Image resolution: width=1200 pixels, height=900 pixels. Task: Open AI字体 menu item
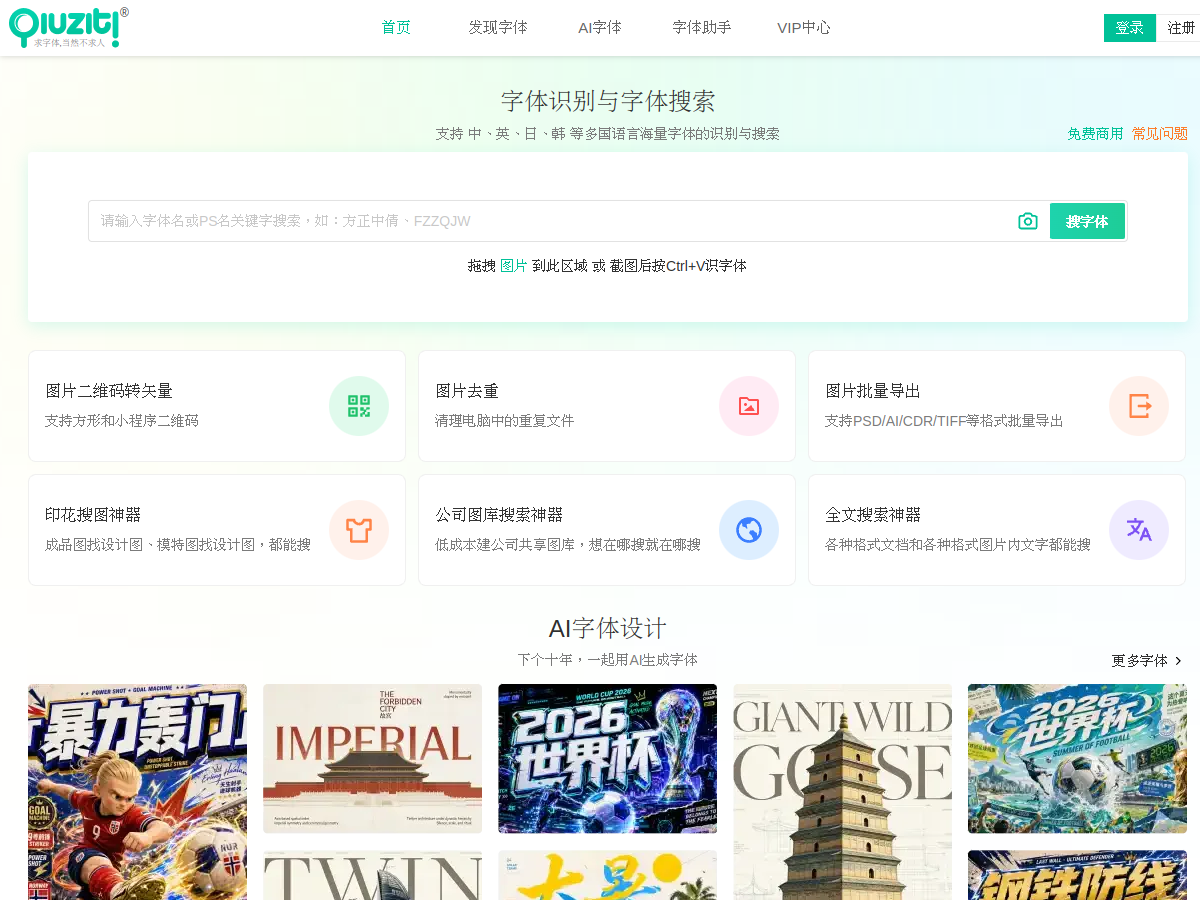[x=600, y=28]
